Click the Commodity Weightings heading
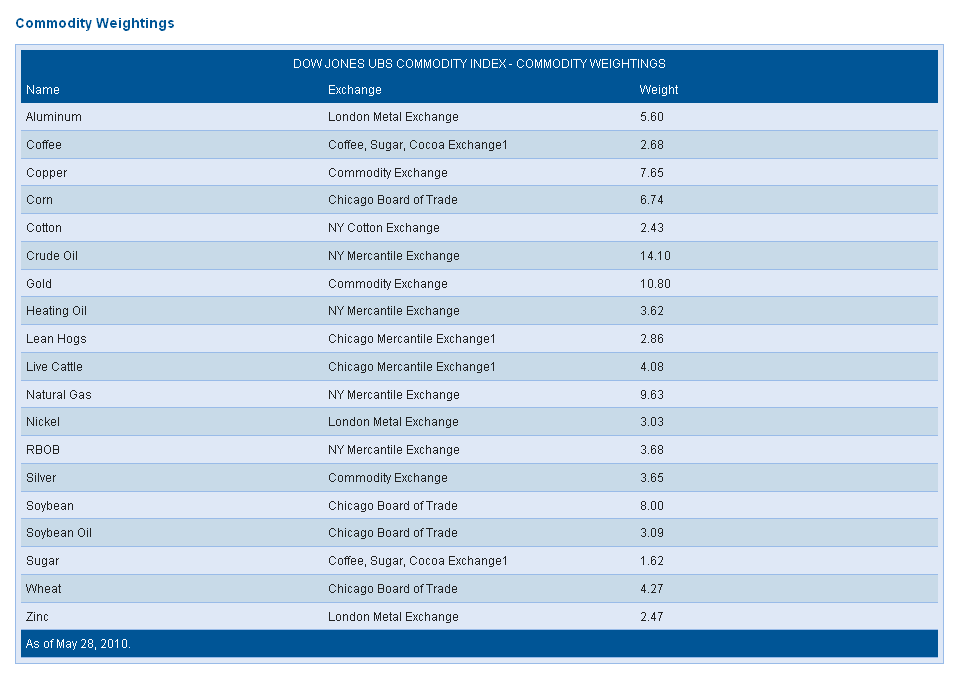 click(x=95, y=23)
